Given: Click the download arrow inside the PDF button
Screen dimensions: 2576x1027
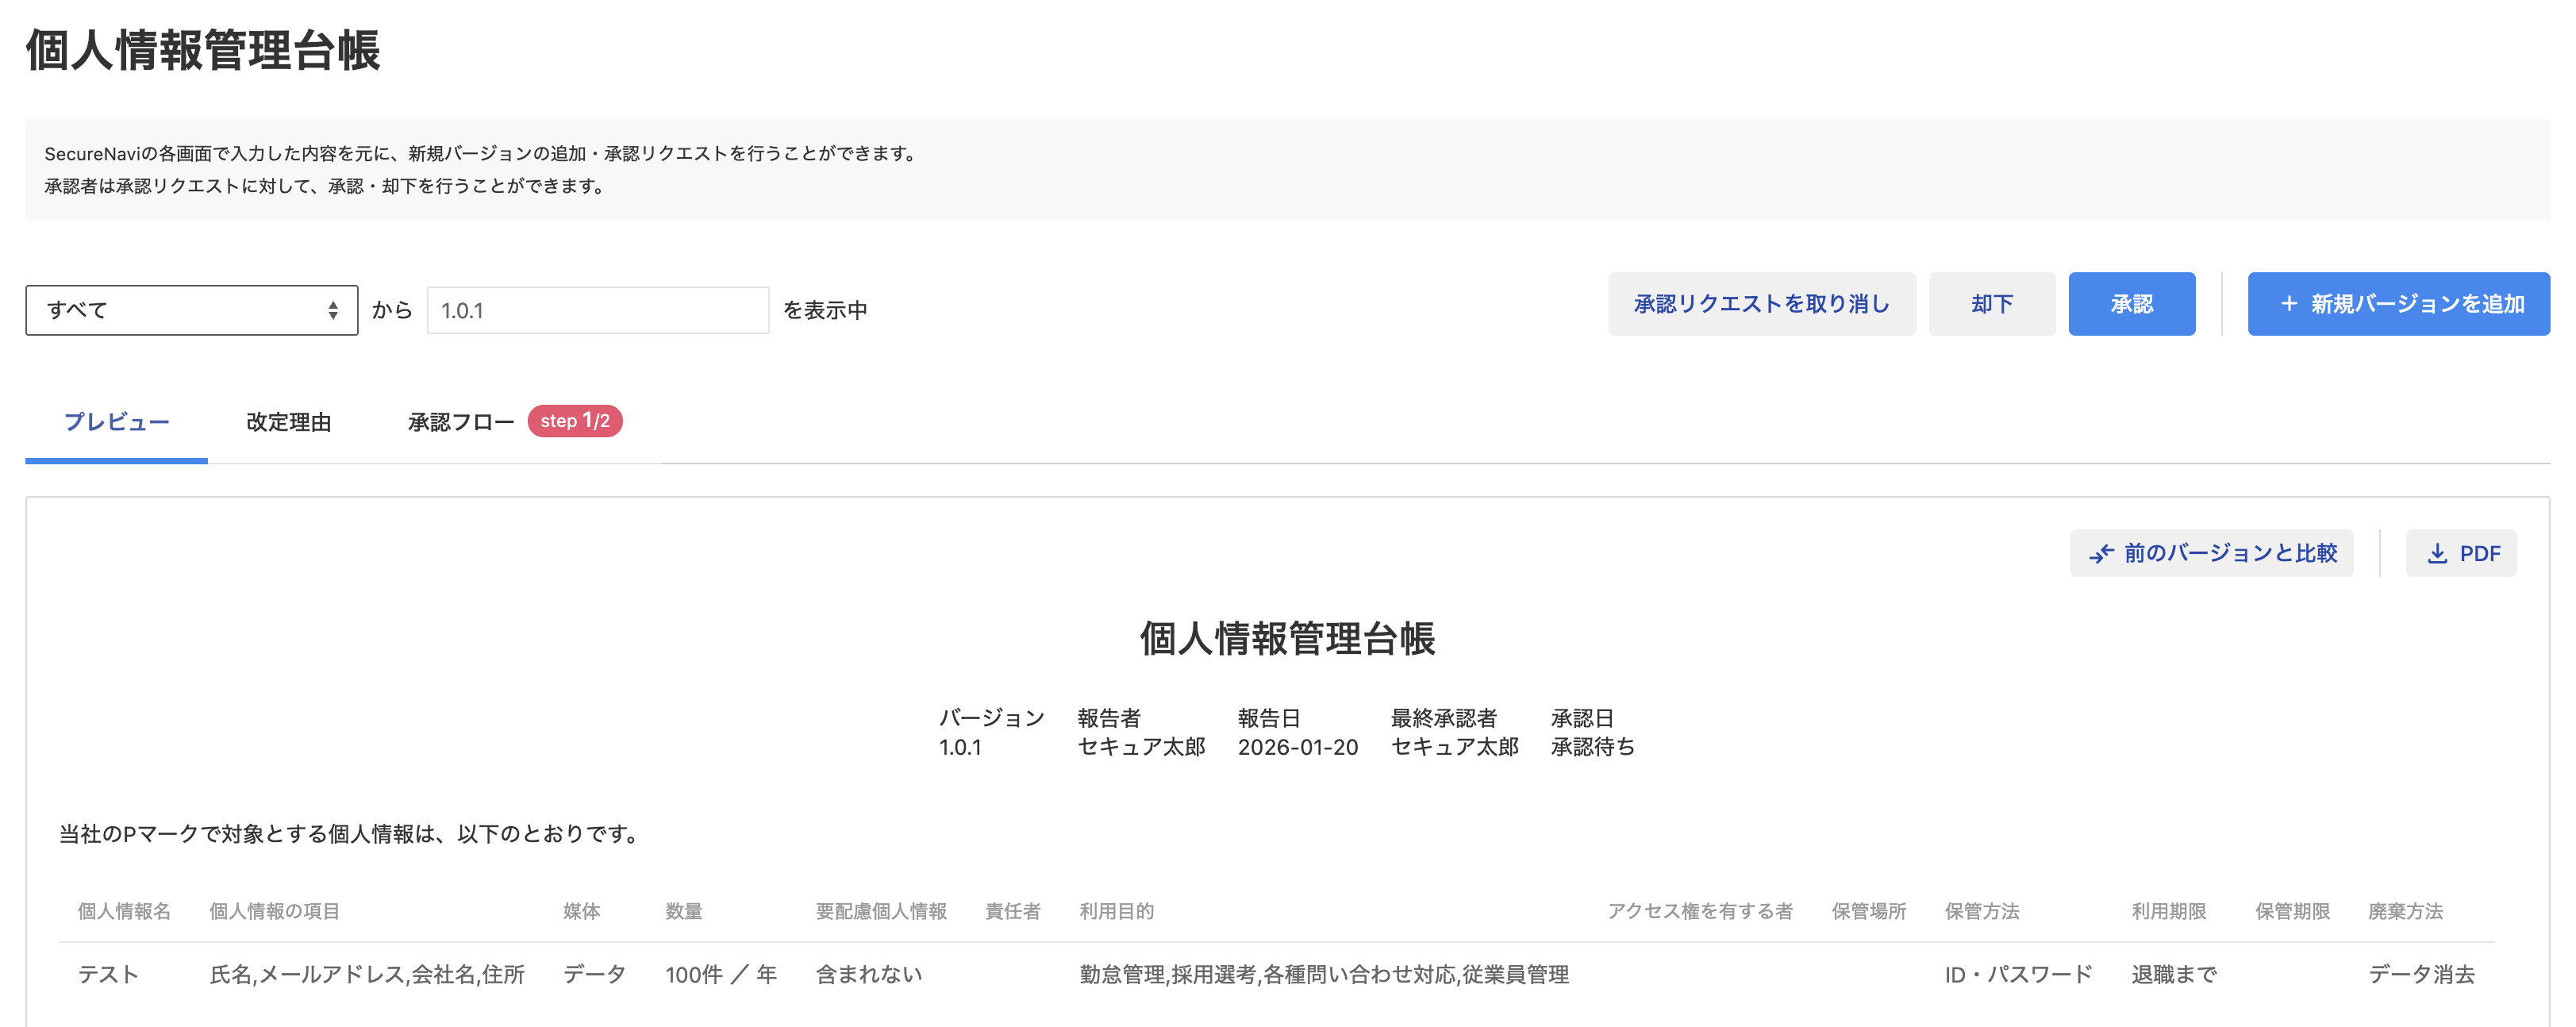Looking at the screenshot, I should (2437, 552).
